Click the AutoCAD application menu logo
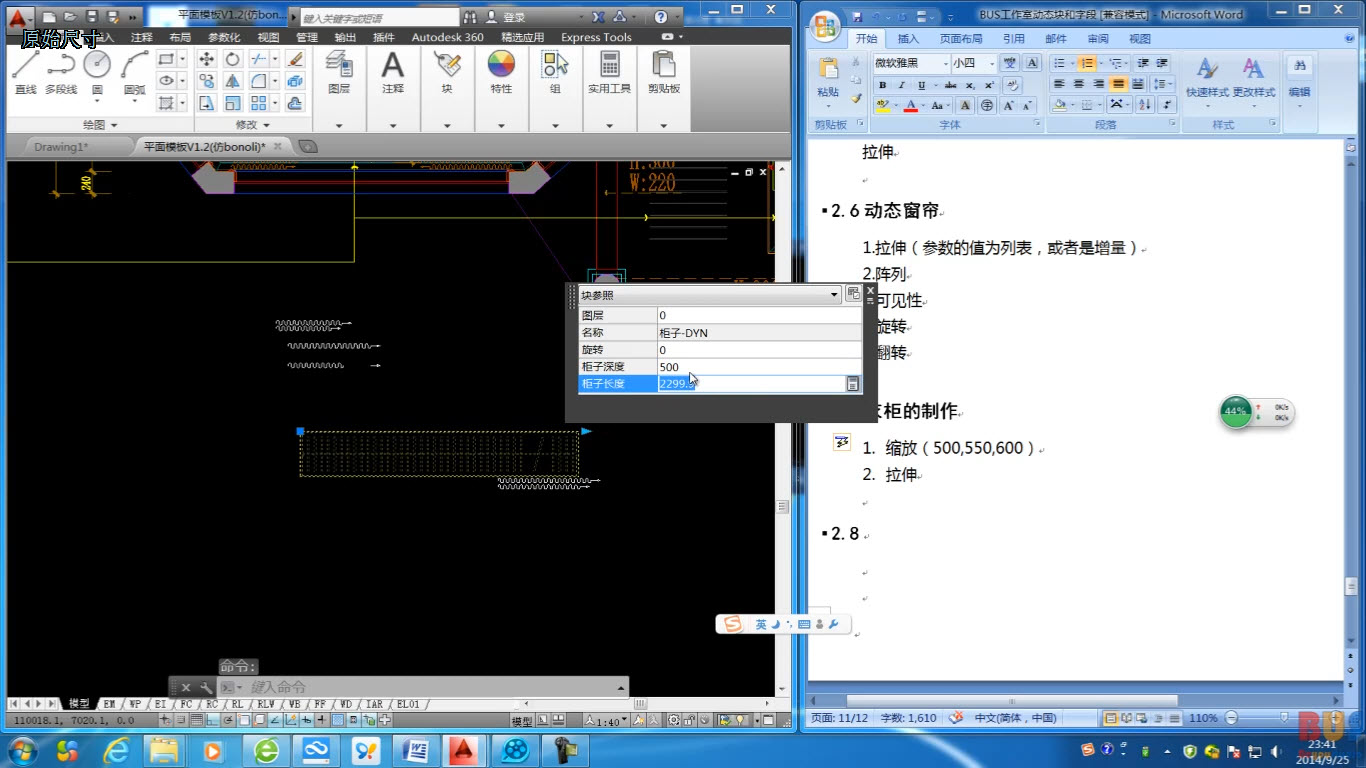The height and width of the screenshot is (768, 1366). (x=18, y=17)
